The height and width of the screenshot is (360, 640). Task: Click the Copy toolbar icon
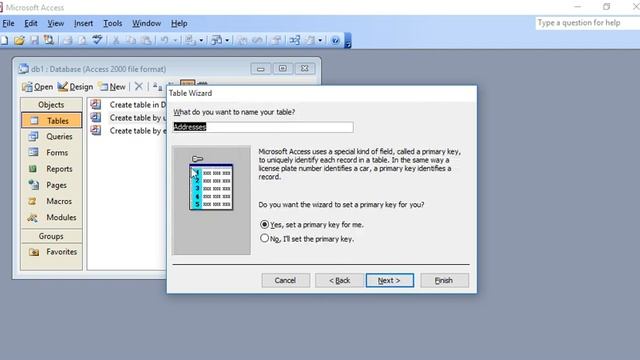pyautogui.click(x=131, y=40)
